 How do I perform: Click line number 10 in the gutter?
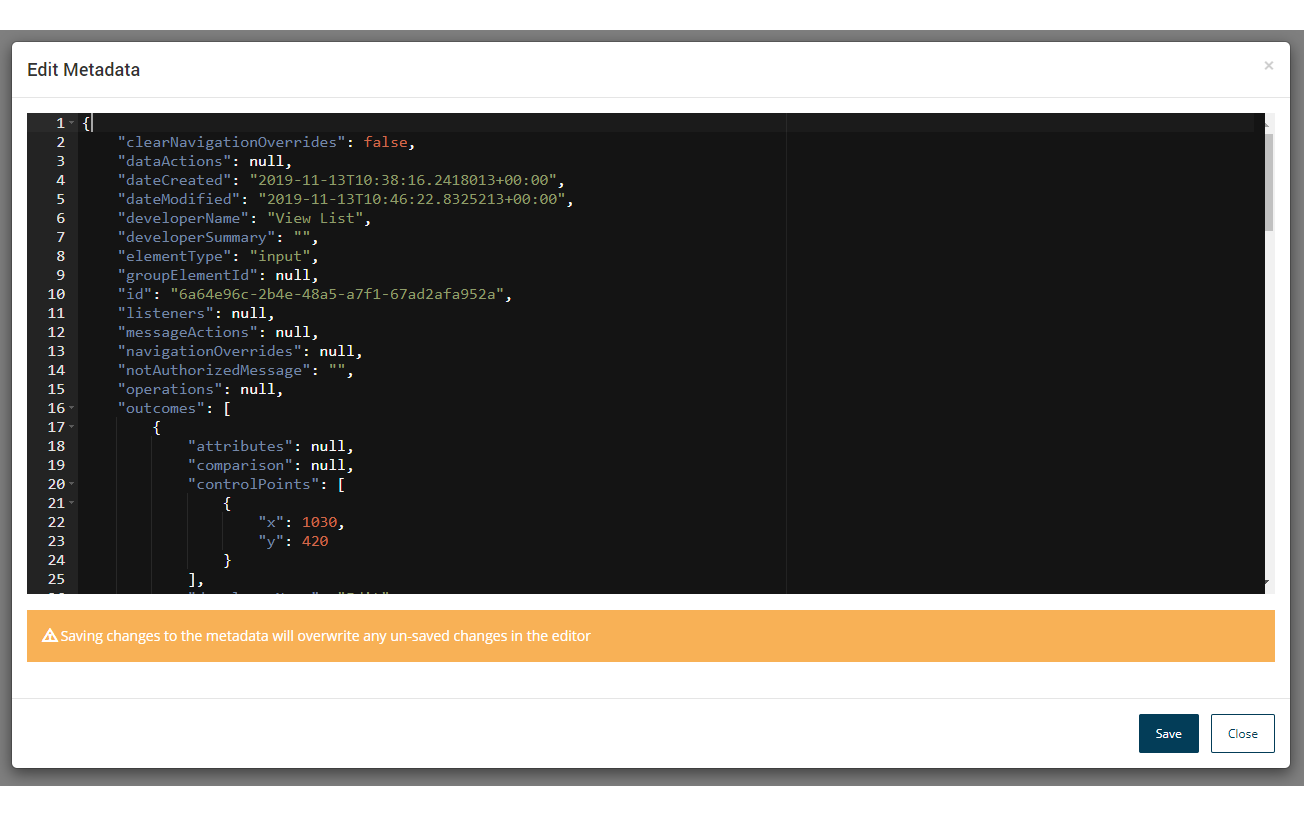click(x=55, y=294)
